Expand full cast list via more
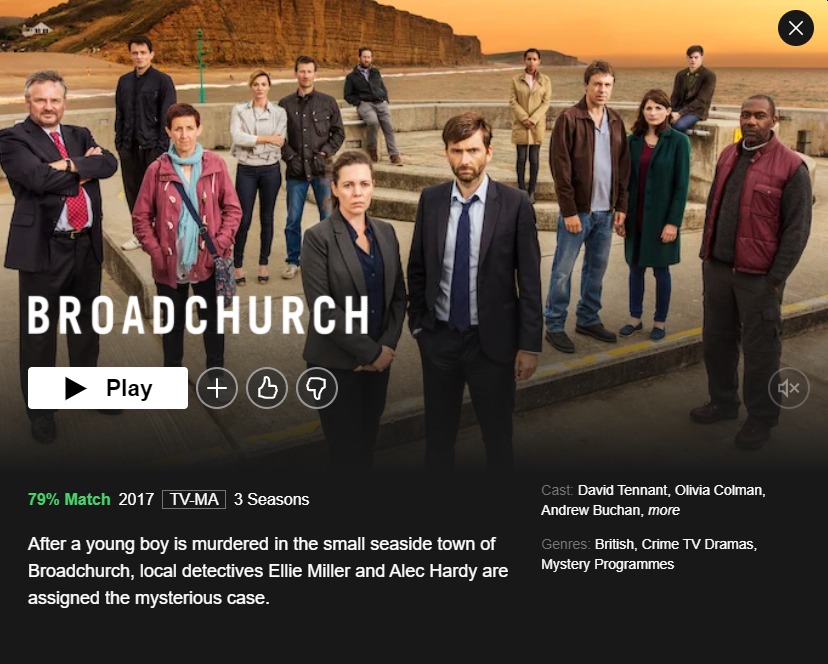 pos(664,510)
